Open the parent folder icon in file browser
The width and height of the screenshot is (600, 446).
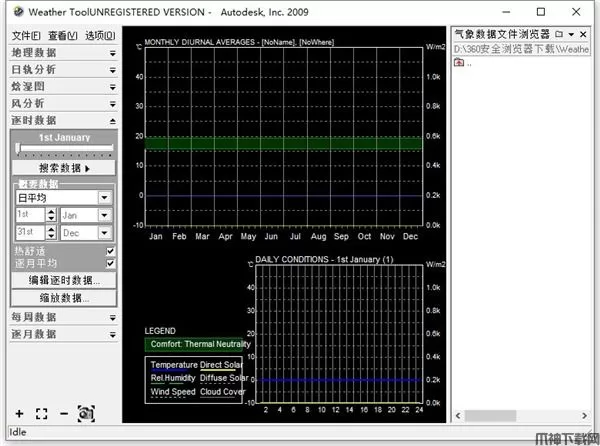[459, 62]
